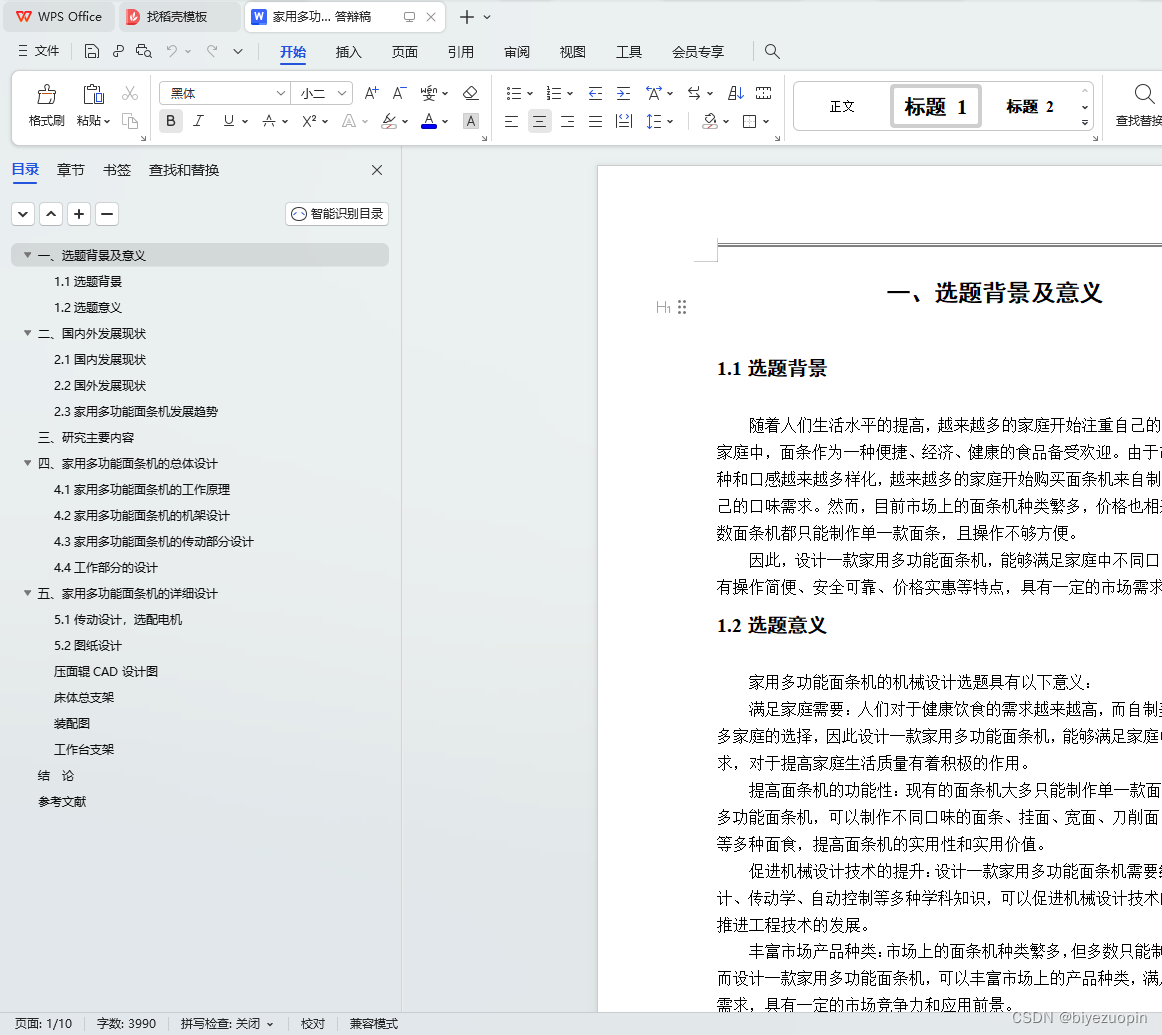
Task: Click the Print Preview icon in quick access bar
Action: click(x=144, y=51)
